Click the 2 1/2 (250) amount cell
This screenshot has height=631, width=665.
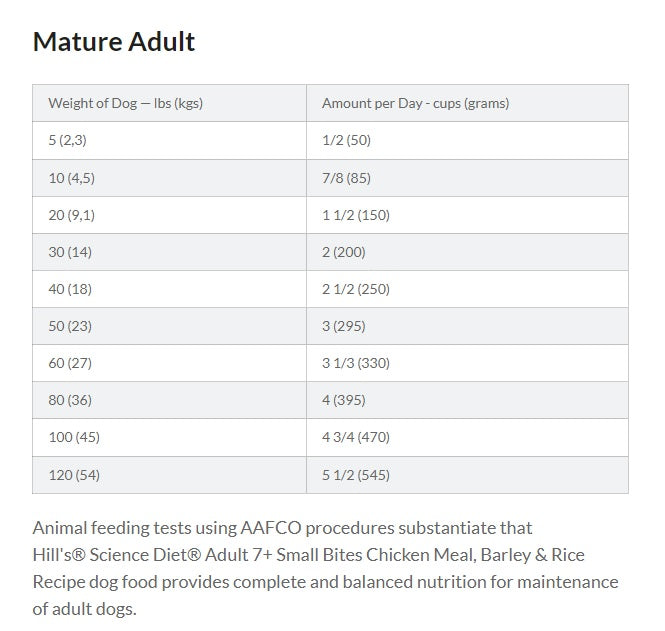[x=467, y=289]
